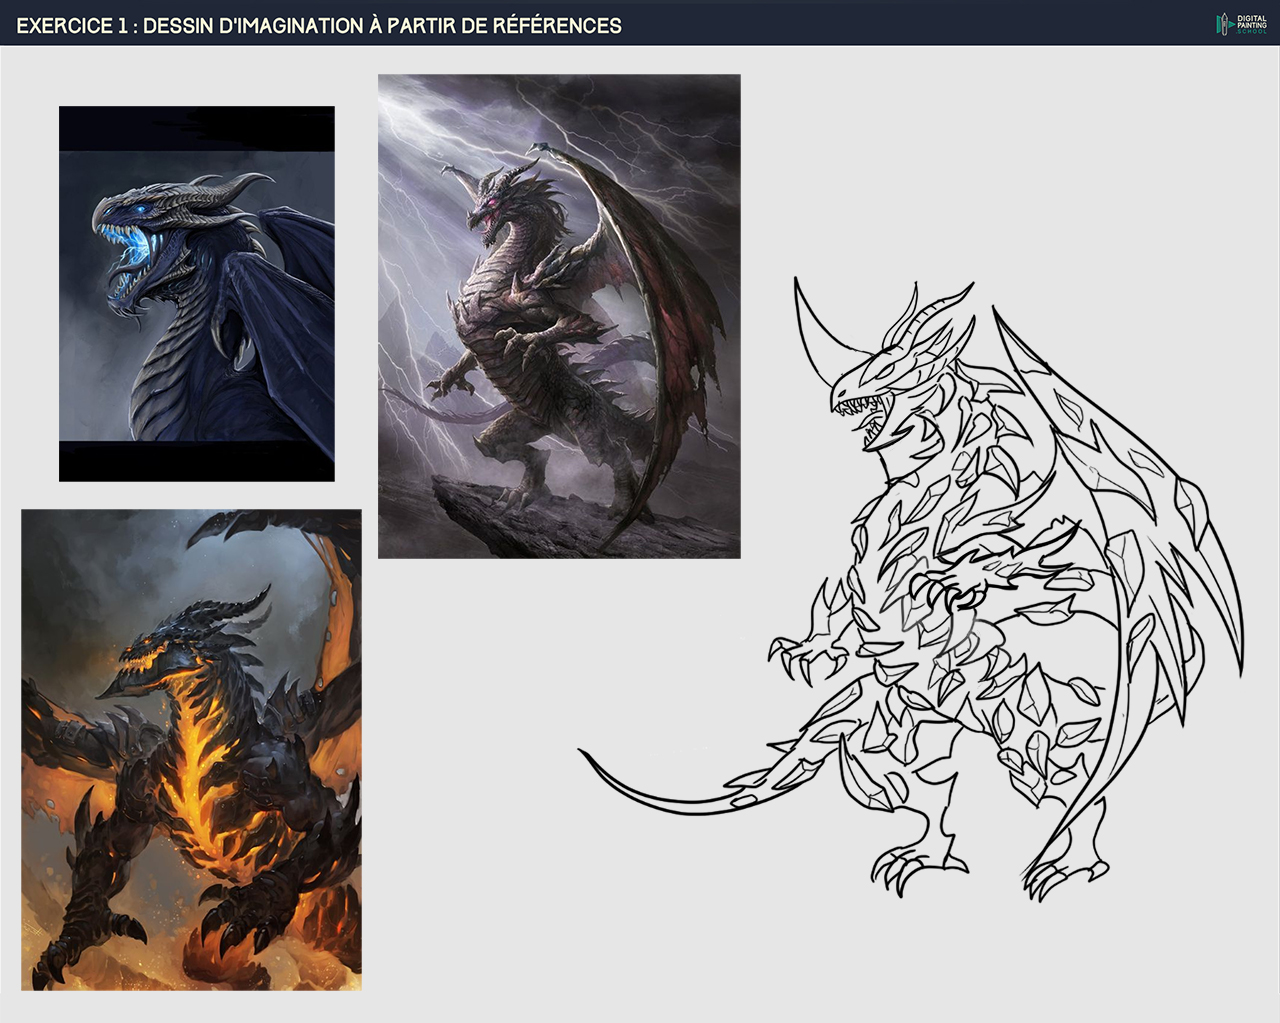This screenshot has height=1023, width=1280.
Task: Select the pen nib icon in the logo
Action: [x=1224, y=24]
